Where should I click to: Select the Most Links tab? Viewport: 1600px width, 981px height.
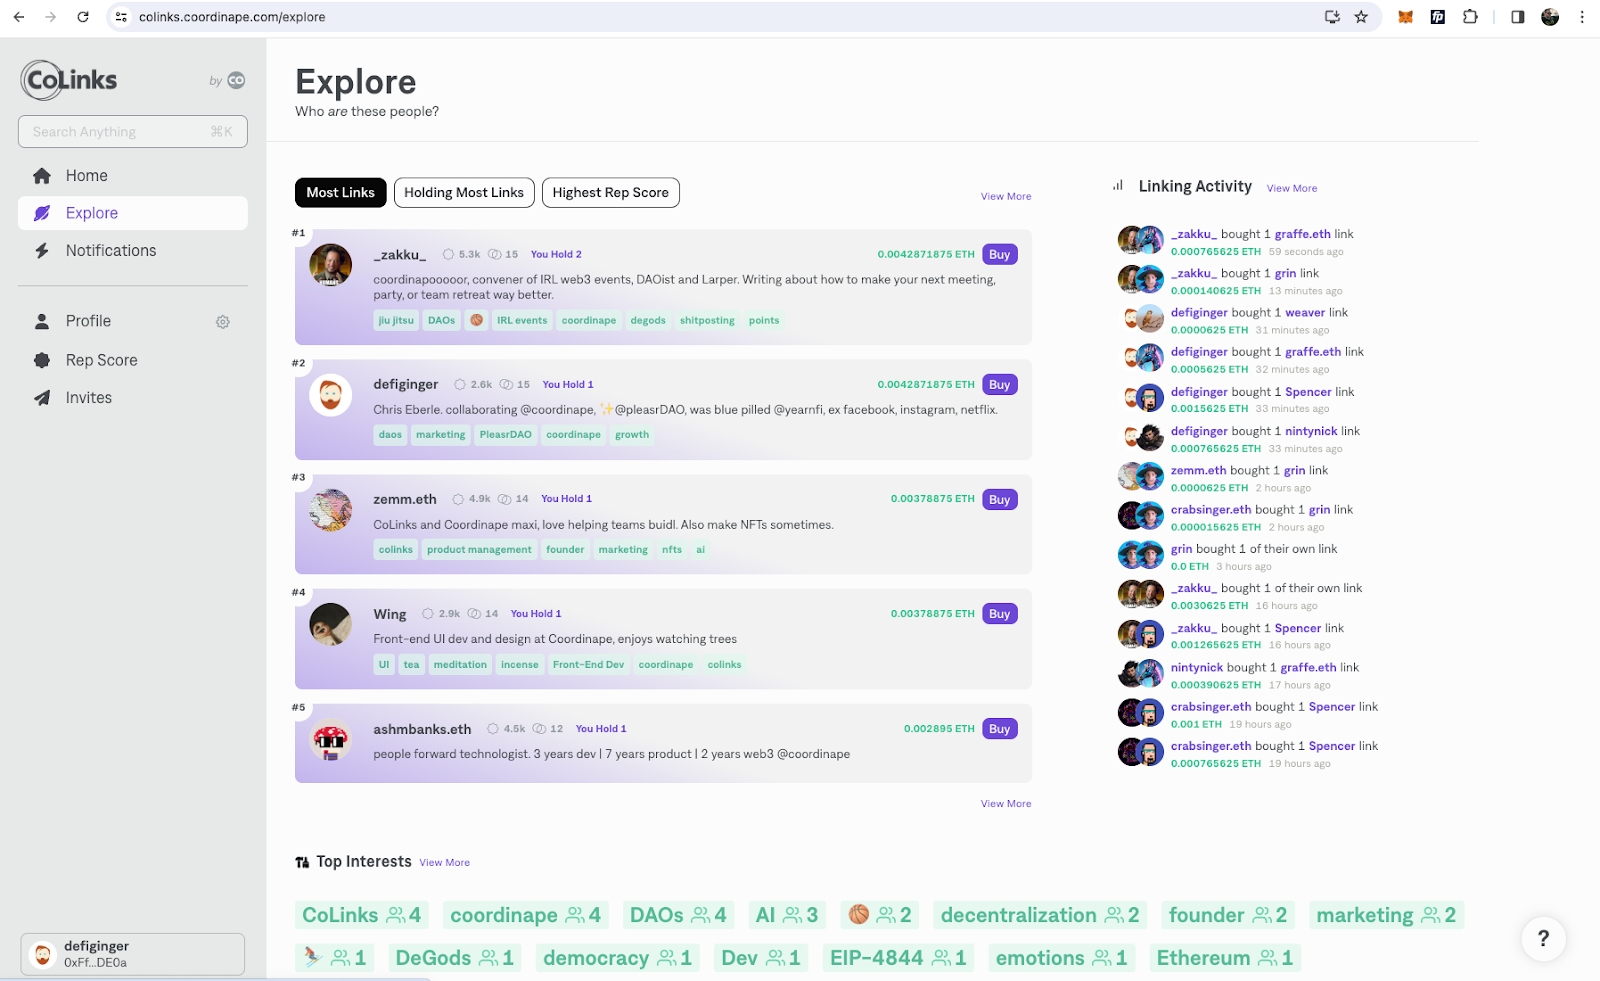tap(340, 193)
